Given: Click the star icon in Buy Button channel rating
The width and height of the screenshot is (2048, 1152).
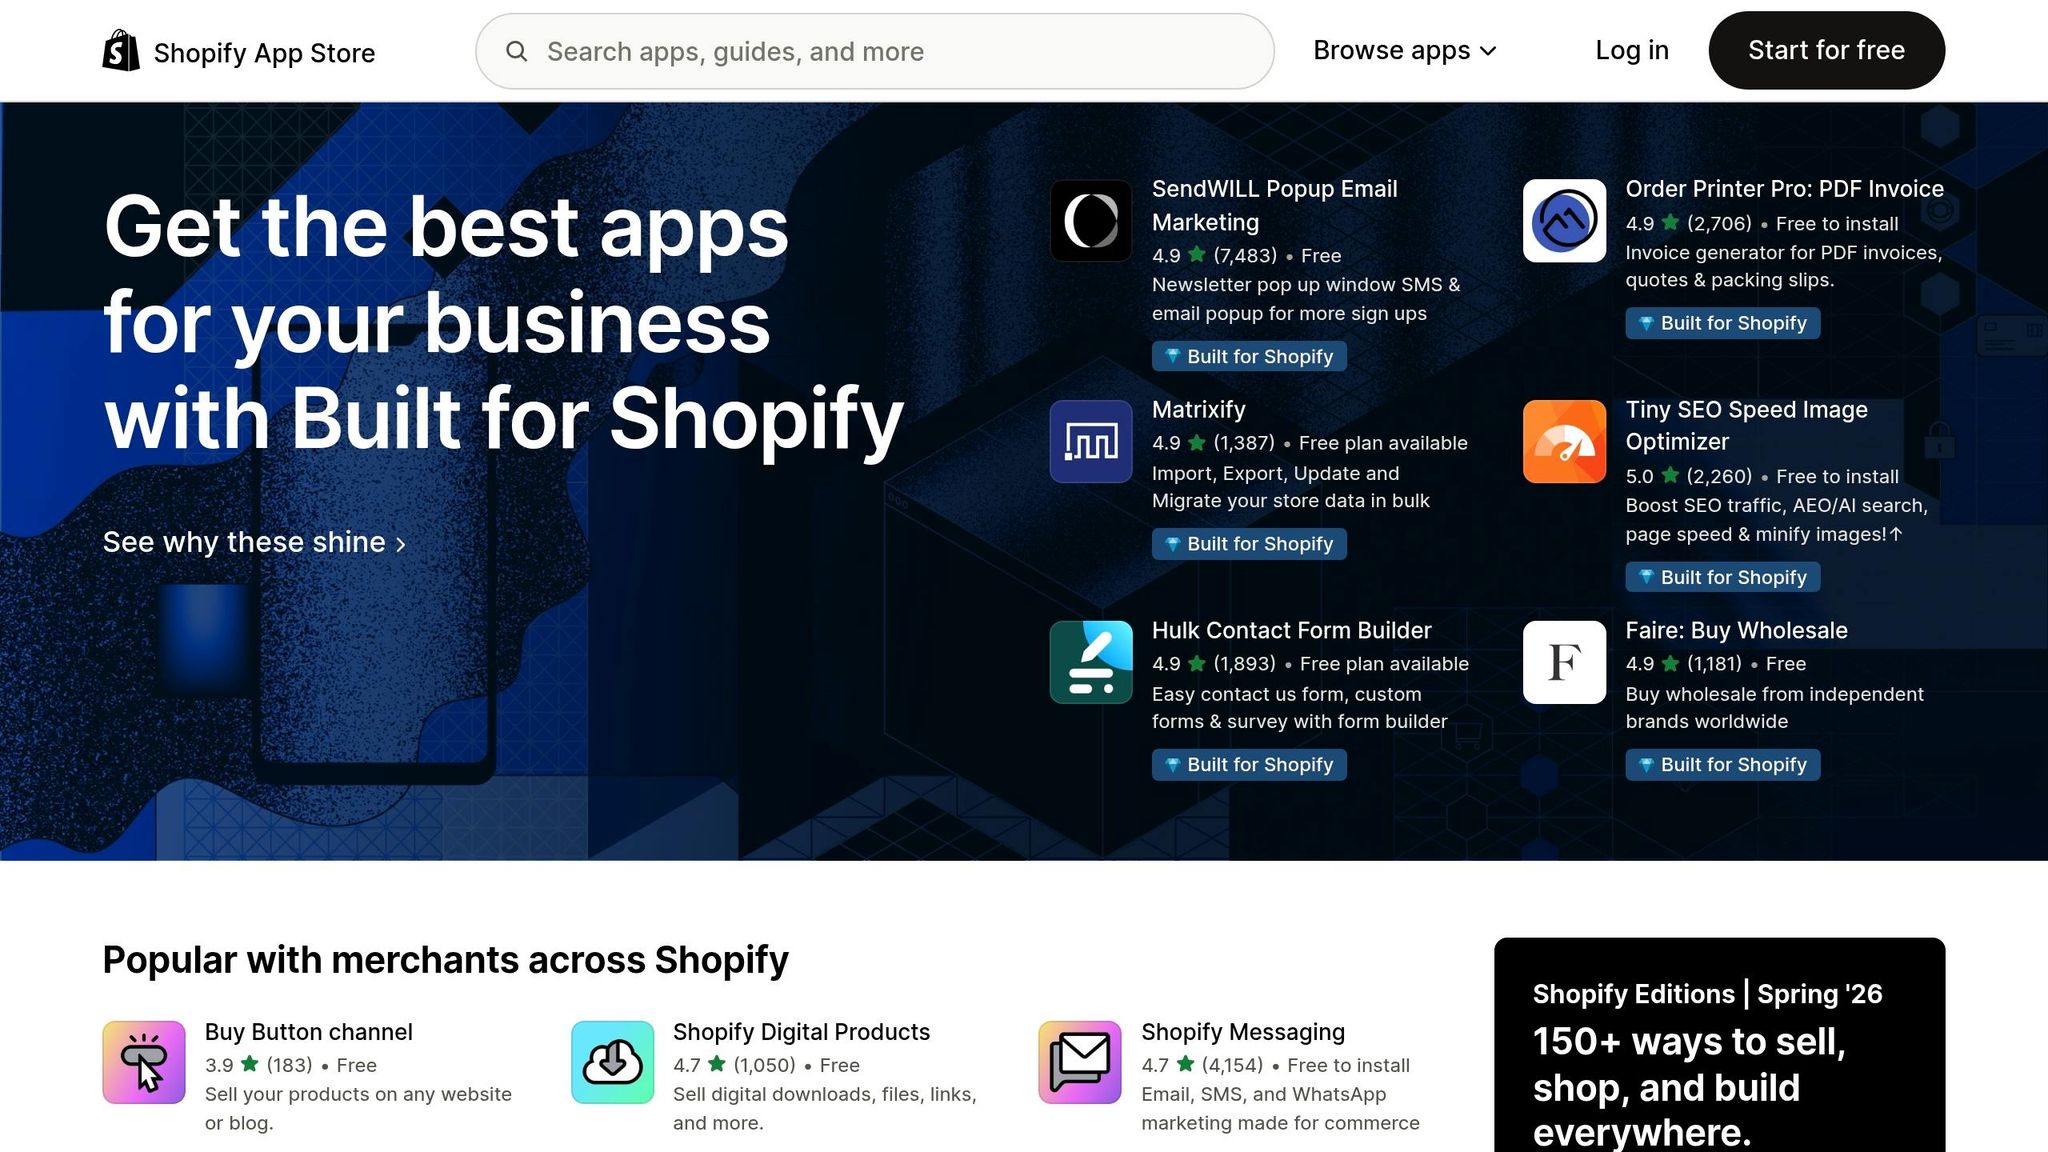Looking at the screenshot, I should pos(250,1064).
